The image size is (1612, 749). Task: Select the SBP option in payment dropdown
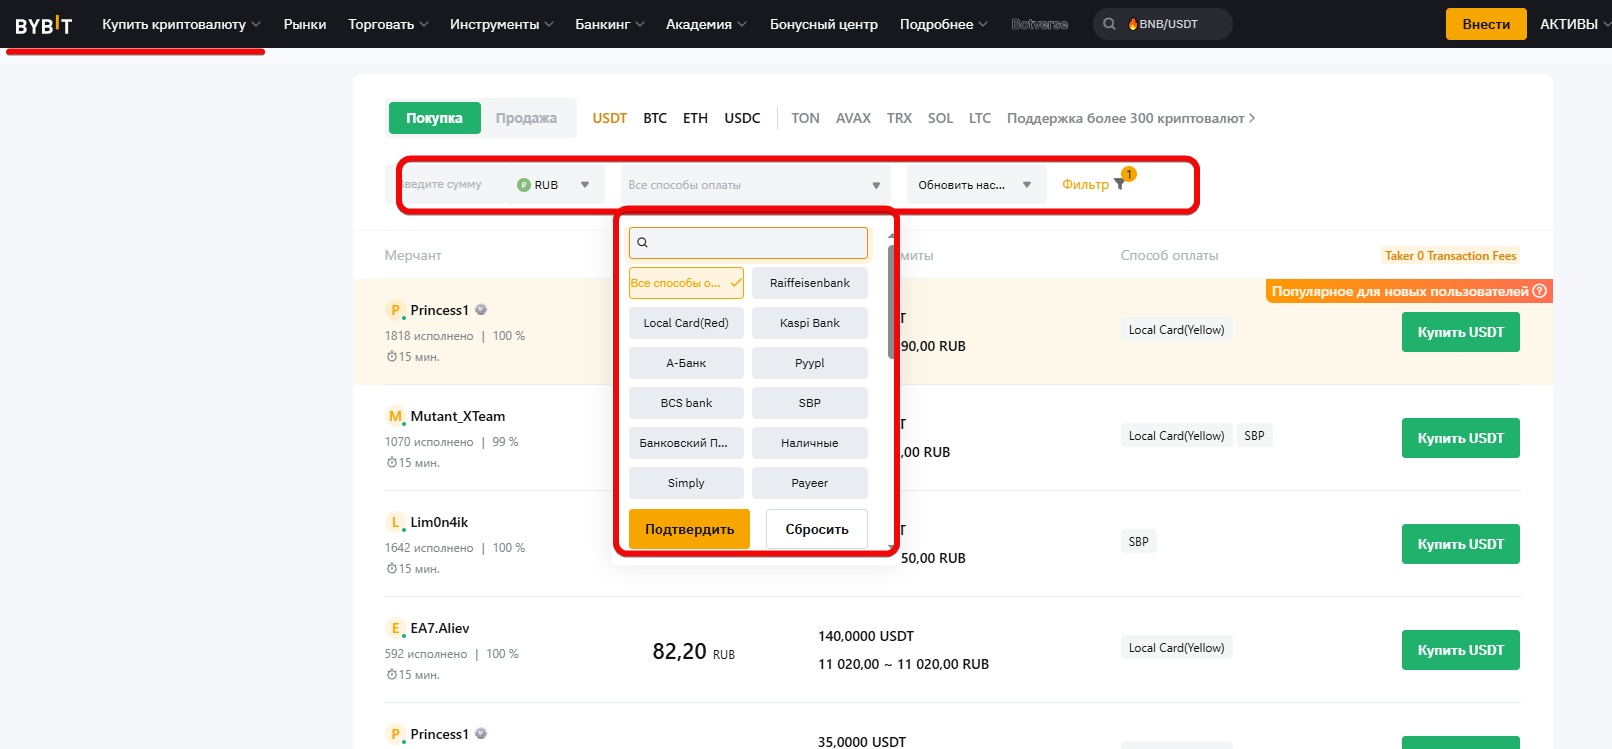(810, 403)
